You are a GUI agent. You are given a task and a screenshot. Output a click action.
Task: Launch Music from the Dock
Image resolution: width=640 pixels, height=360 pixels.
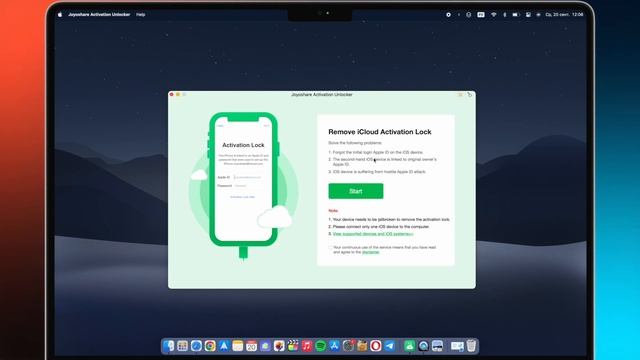point(307,346)
